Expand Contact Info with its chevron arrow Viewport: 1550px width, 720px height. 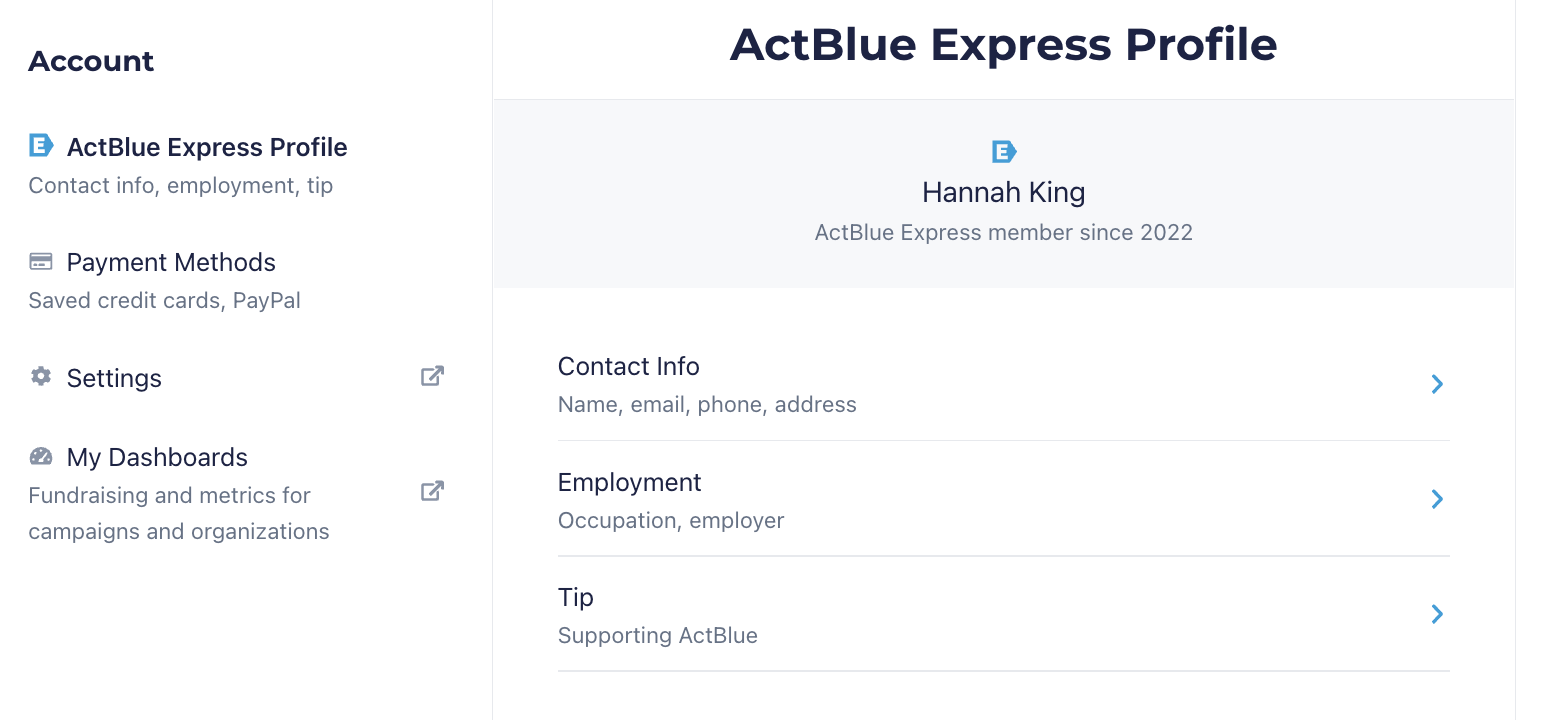[1437, 384]
